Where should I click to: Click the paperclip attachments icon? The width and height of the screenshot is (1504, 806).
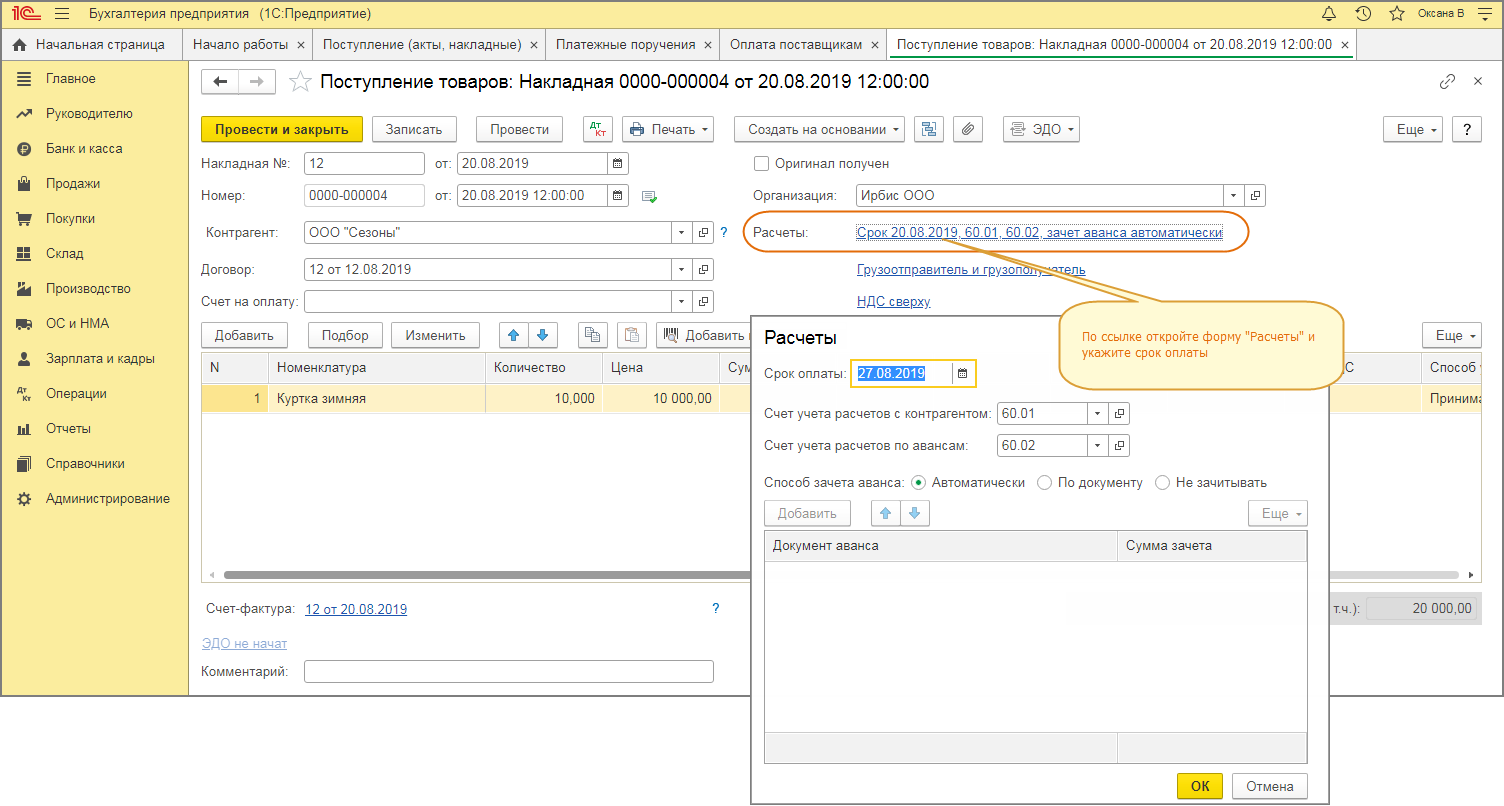click(x=968, y=129)
